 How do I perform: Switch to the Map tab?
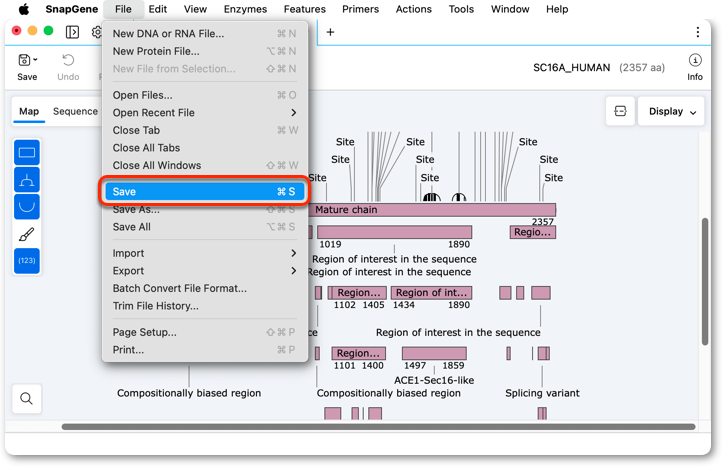point(29,111)
